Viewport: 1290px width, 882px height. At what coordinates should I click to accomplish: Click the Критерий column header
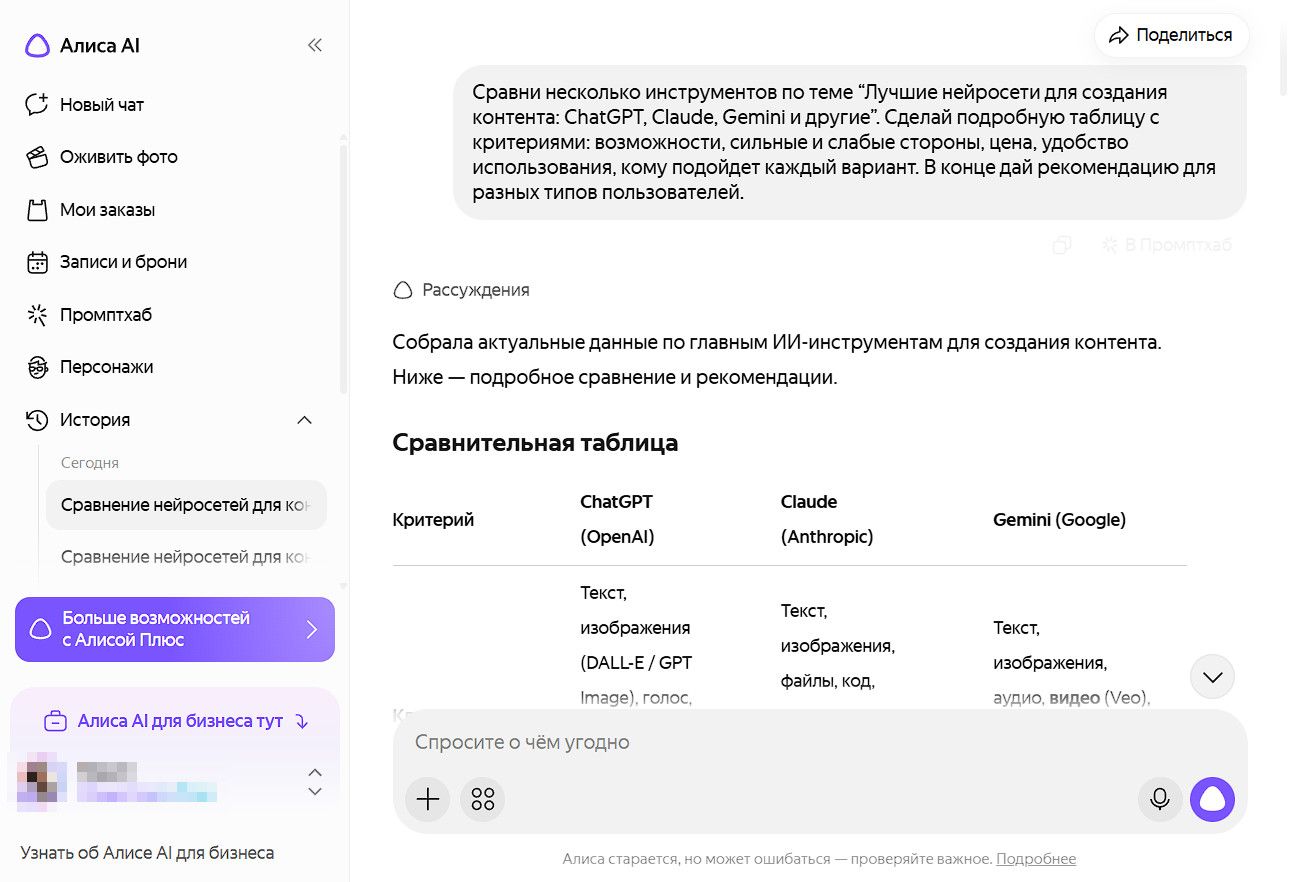[x=433, y=520]
